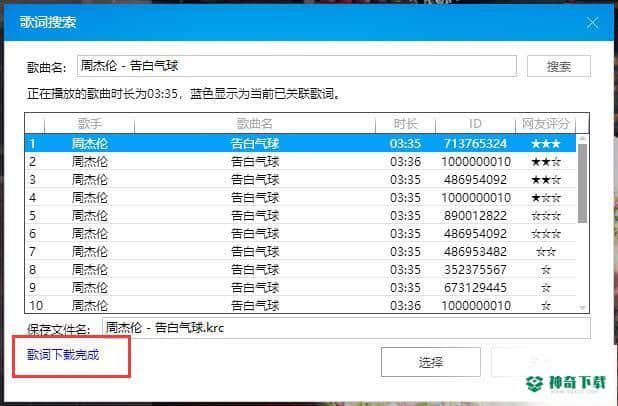Focus the 歌曲名 input field
The image size is (618, 406).
tap(296, 66)
